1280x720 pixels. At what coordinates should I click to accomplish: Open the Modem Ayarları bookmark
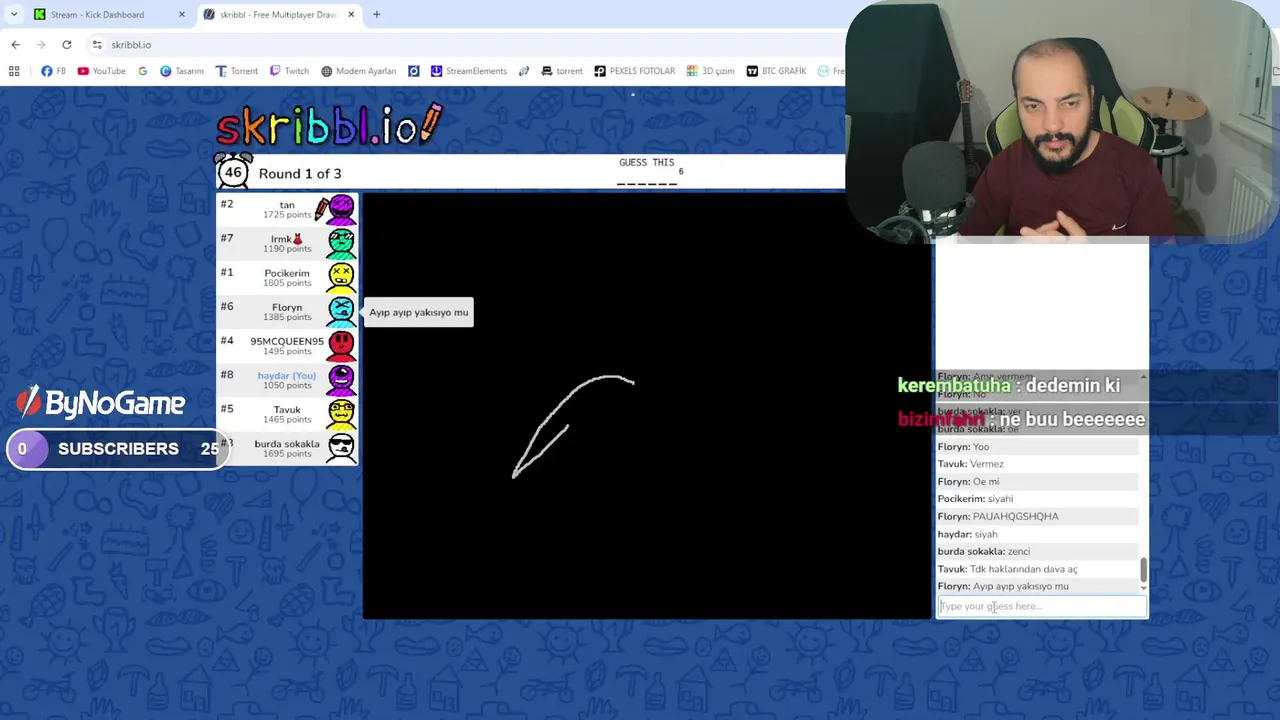pyautogui.click(x=358, y=71)
